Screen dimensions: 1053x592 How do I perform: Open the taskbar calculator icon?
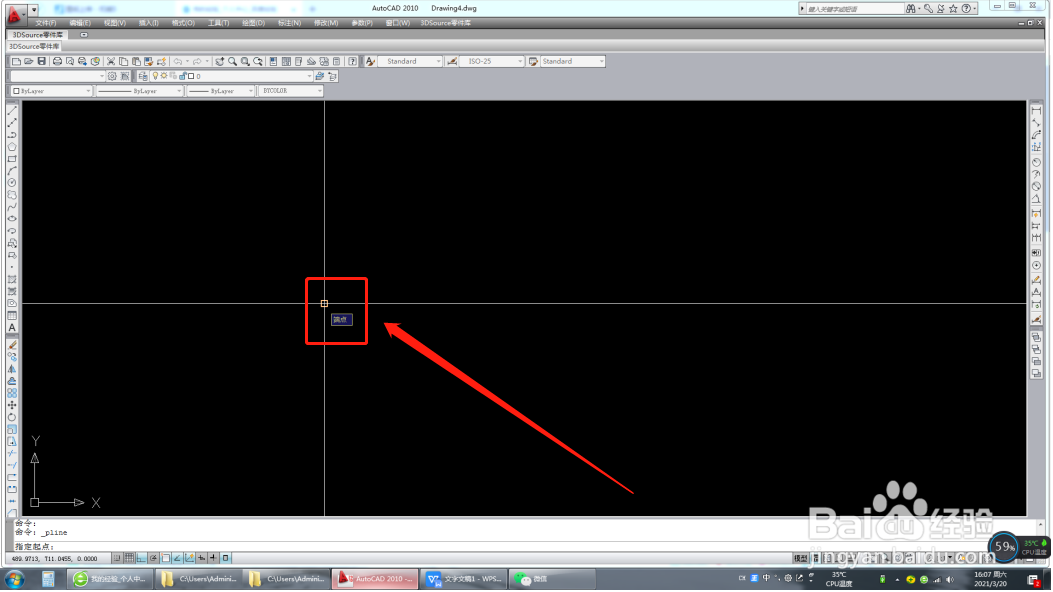pyautogui.click(x=48, y=579)
